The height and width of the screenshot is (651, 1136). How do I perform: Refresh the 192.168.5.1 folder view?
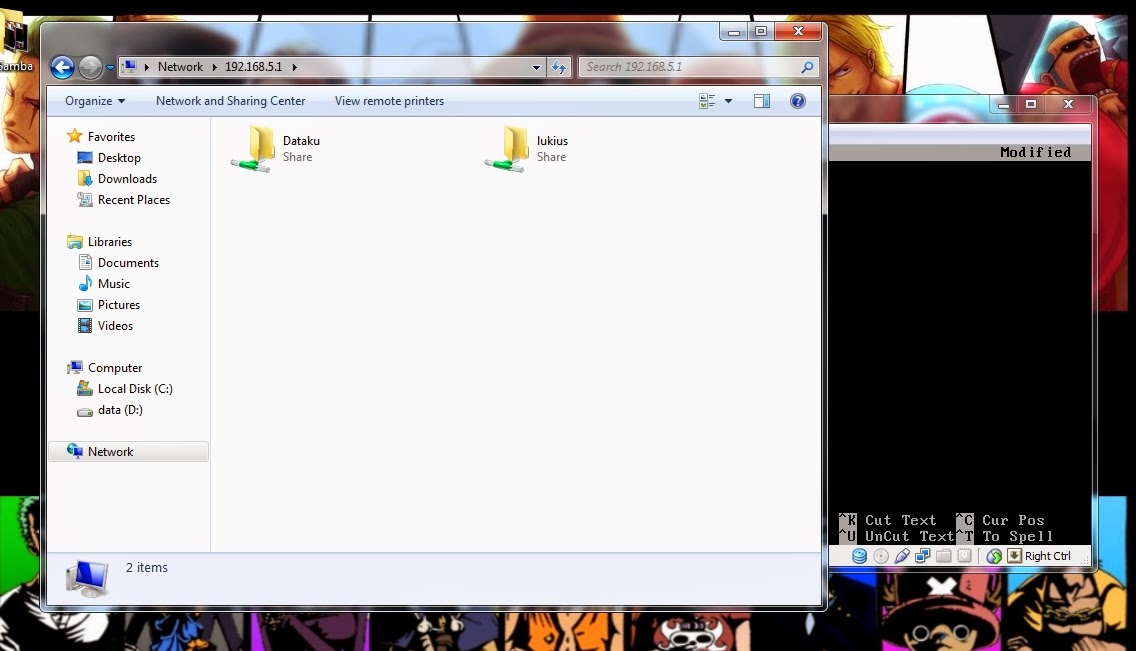(559, 67)
